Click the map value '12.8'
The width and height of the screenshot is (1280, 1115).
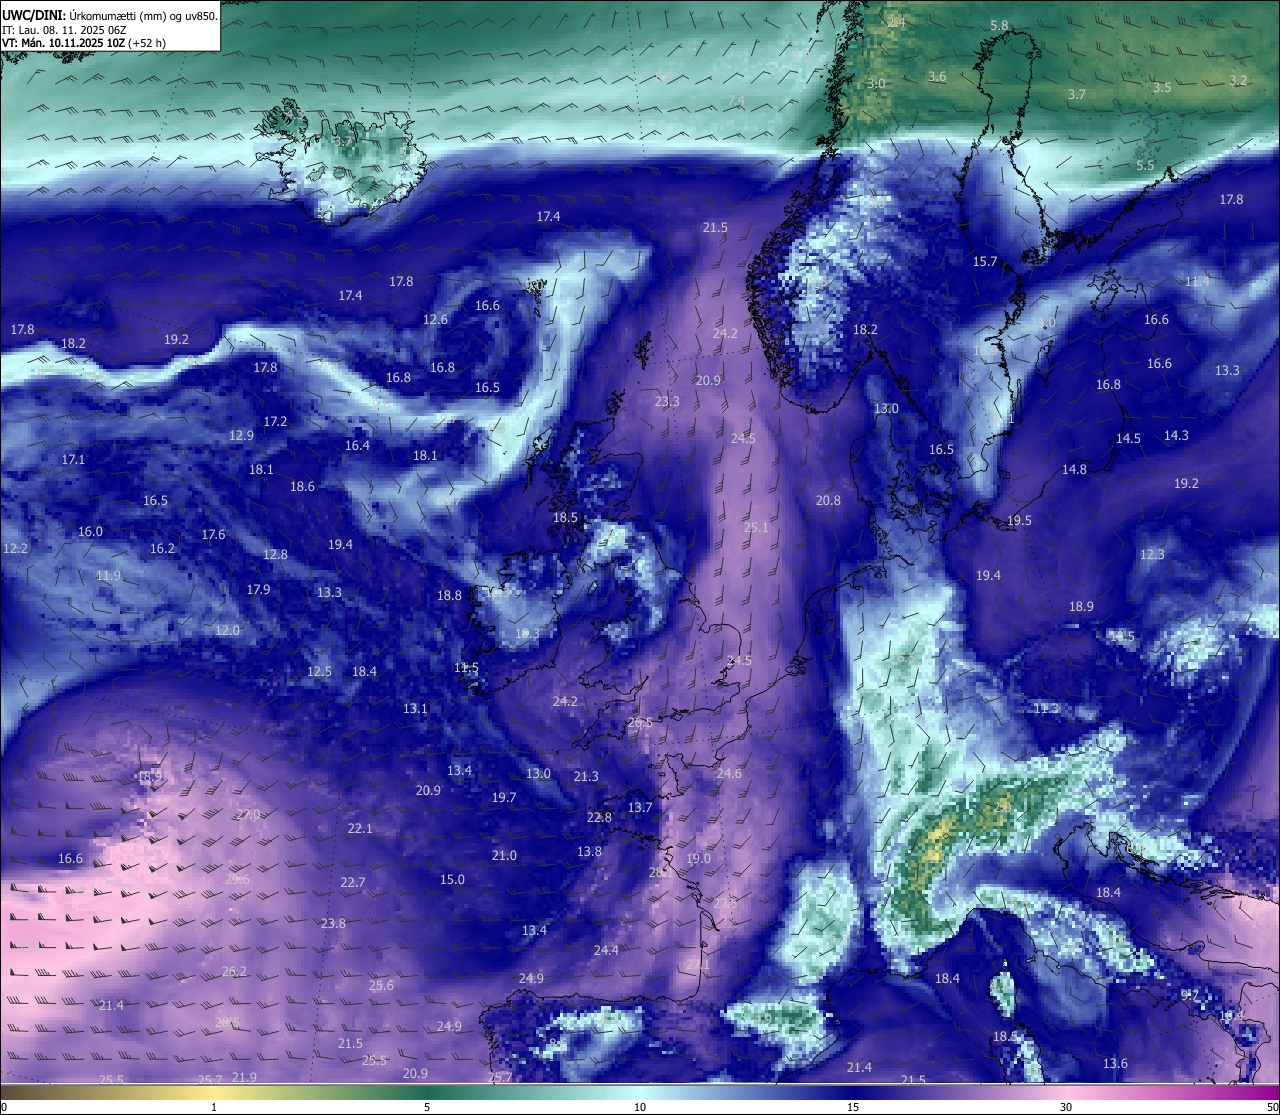tap(275, 555)
